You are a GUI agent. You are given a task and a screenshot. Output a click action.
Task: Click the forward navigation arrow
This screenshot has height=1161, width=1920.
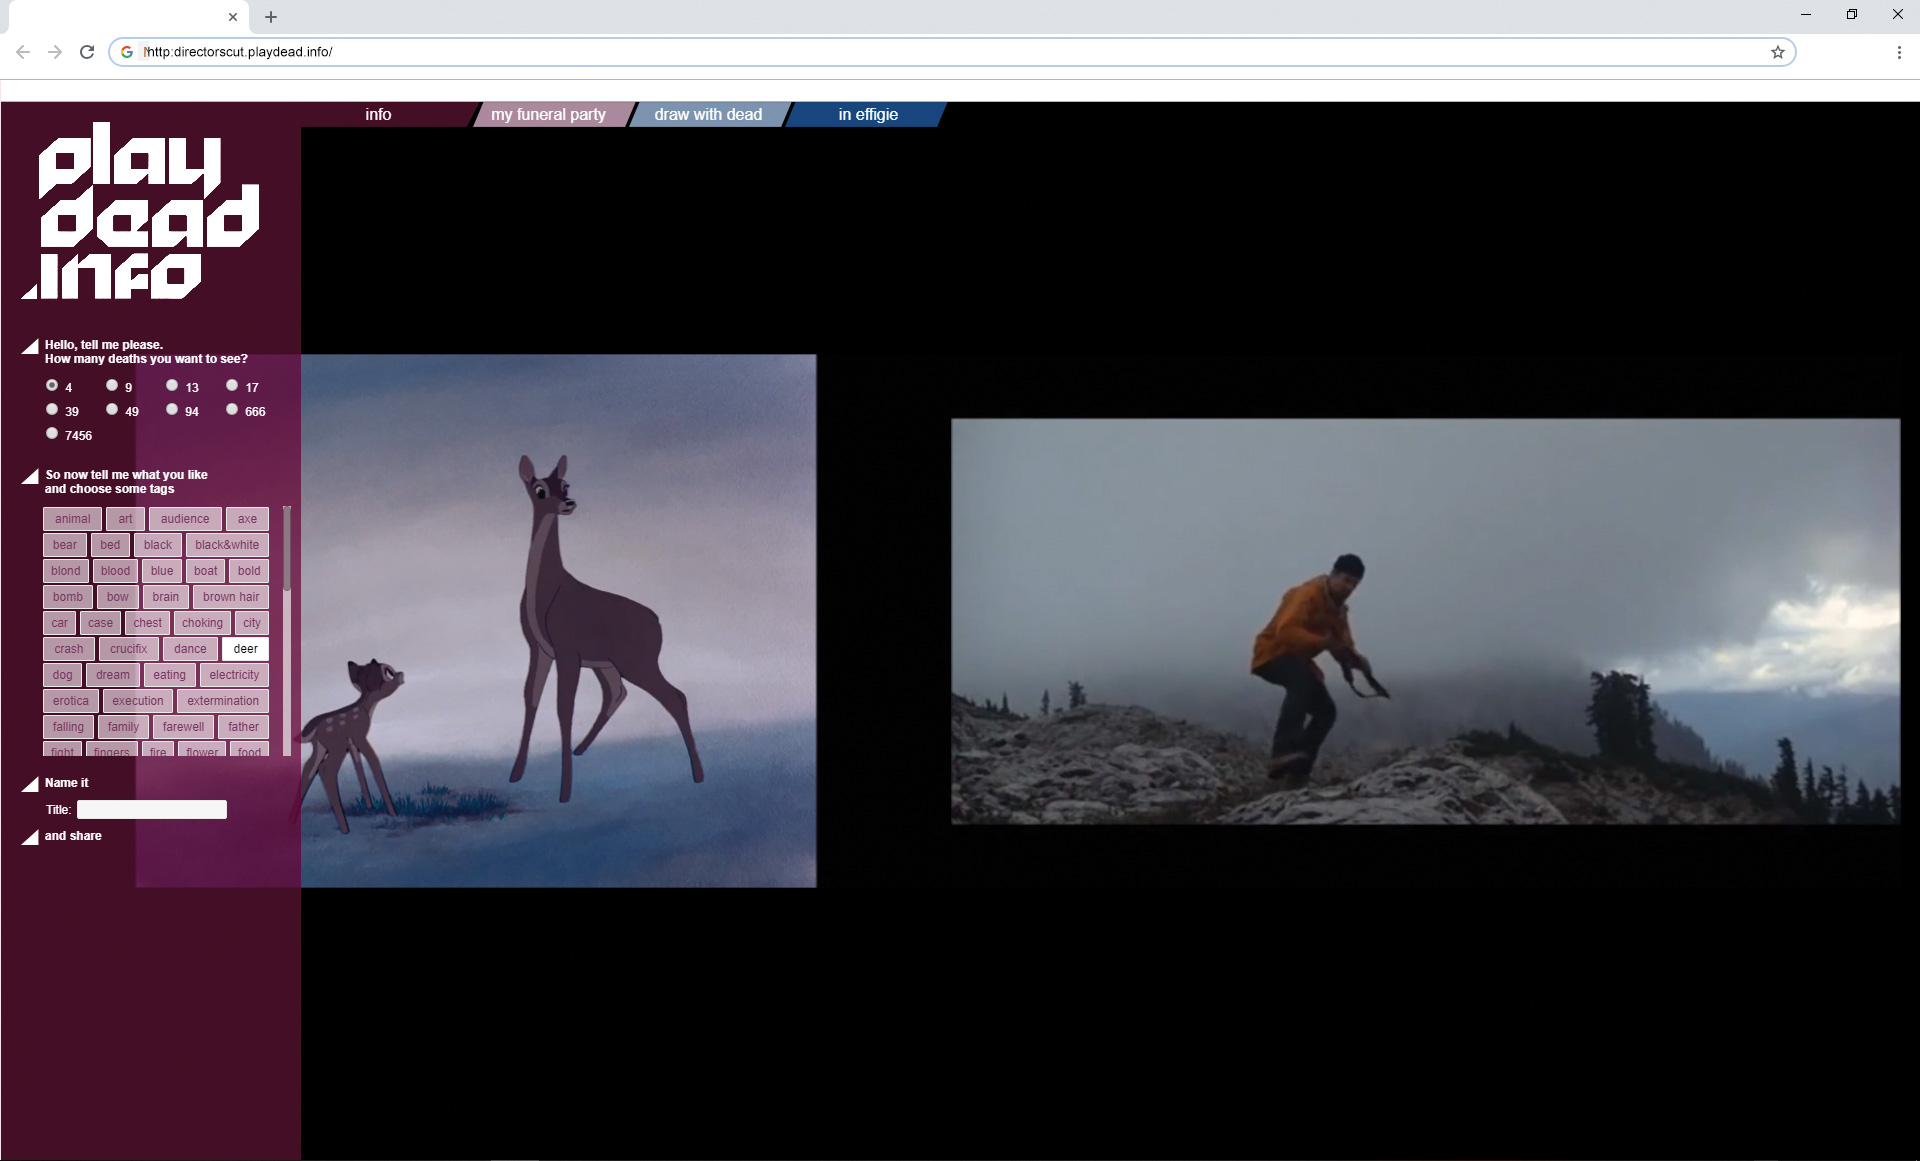pyautogui.click(x=55, y=52)
